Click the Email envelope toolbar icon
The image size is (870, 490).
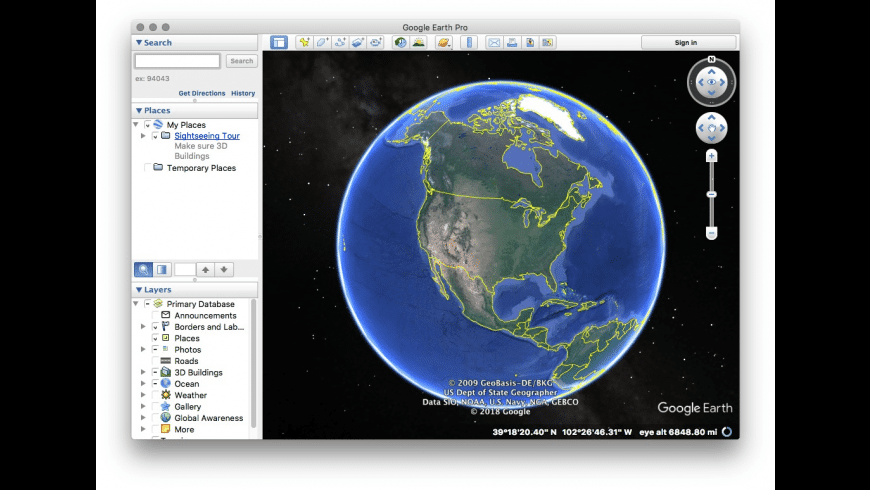[x=494, y=42]
